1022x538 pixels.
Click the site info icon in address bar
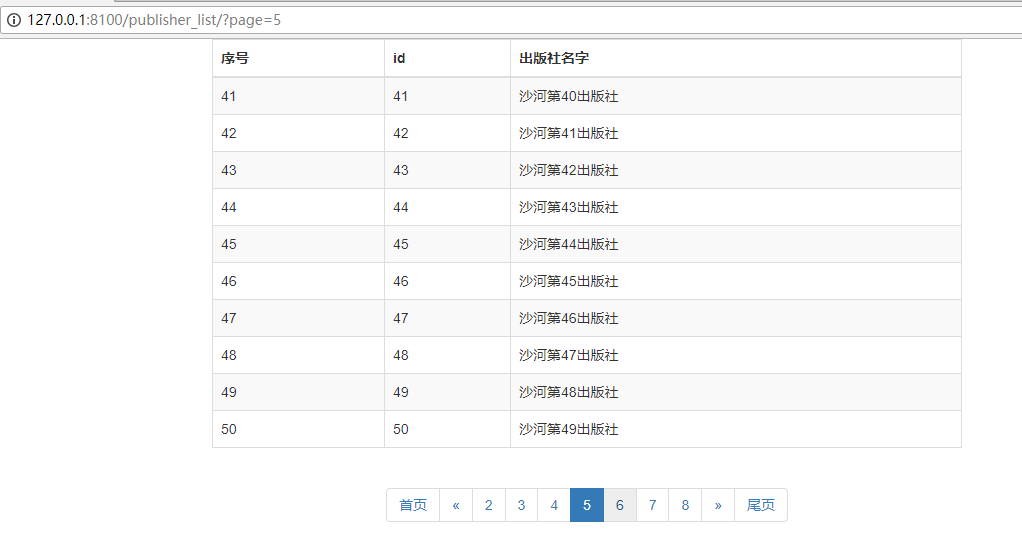pyautogui.click(x=14, y=20)
